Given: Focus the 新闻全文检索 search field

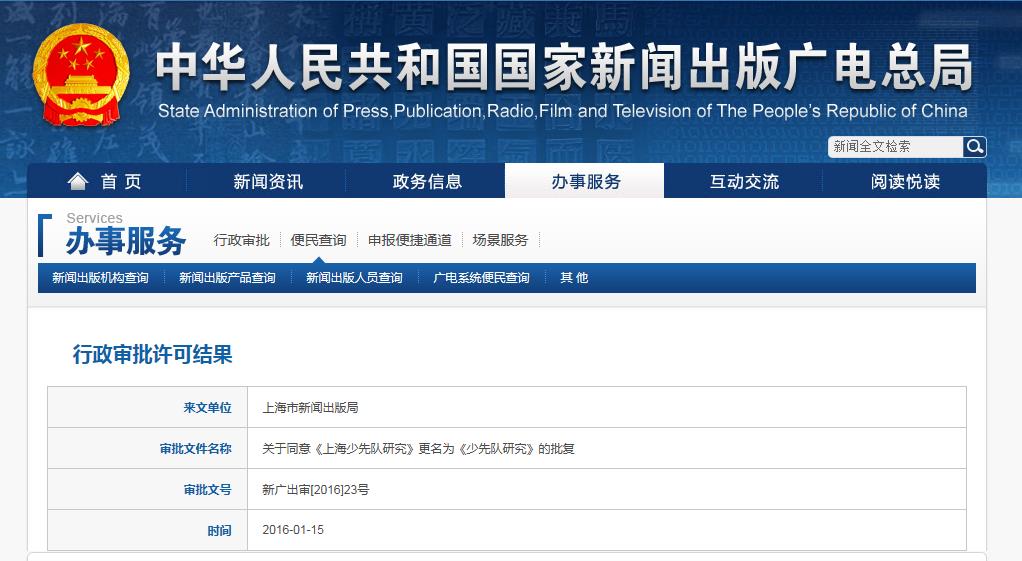Looking at the screenshot, I should pos(896,147).
